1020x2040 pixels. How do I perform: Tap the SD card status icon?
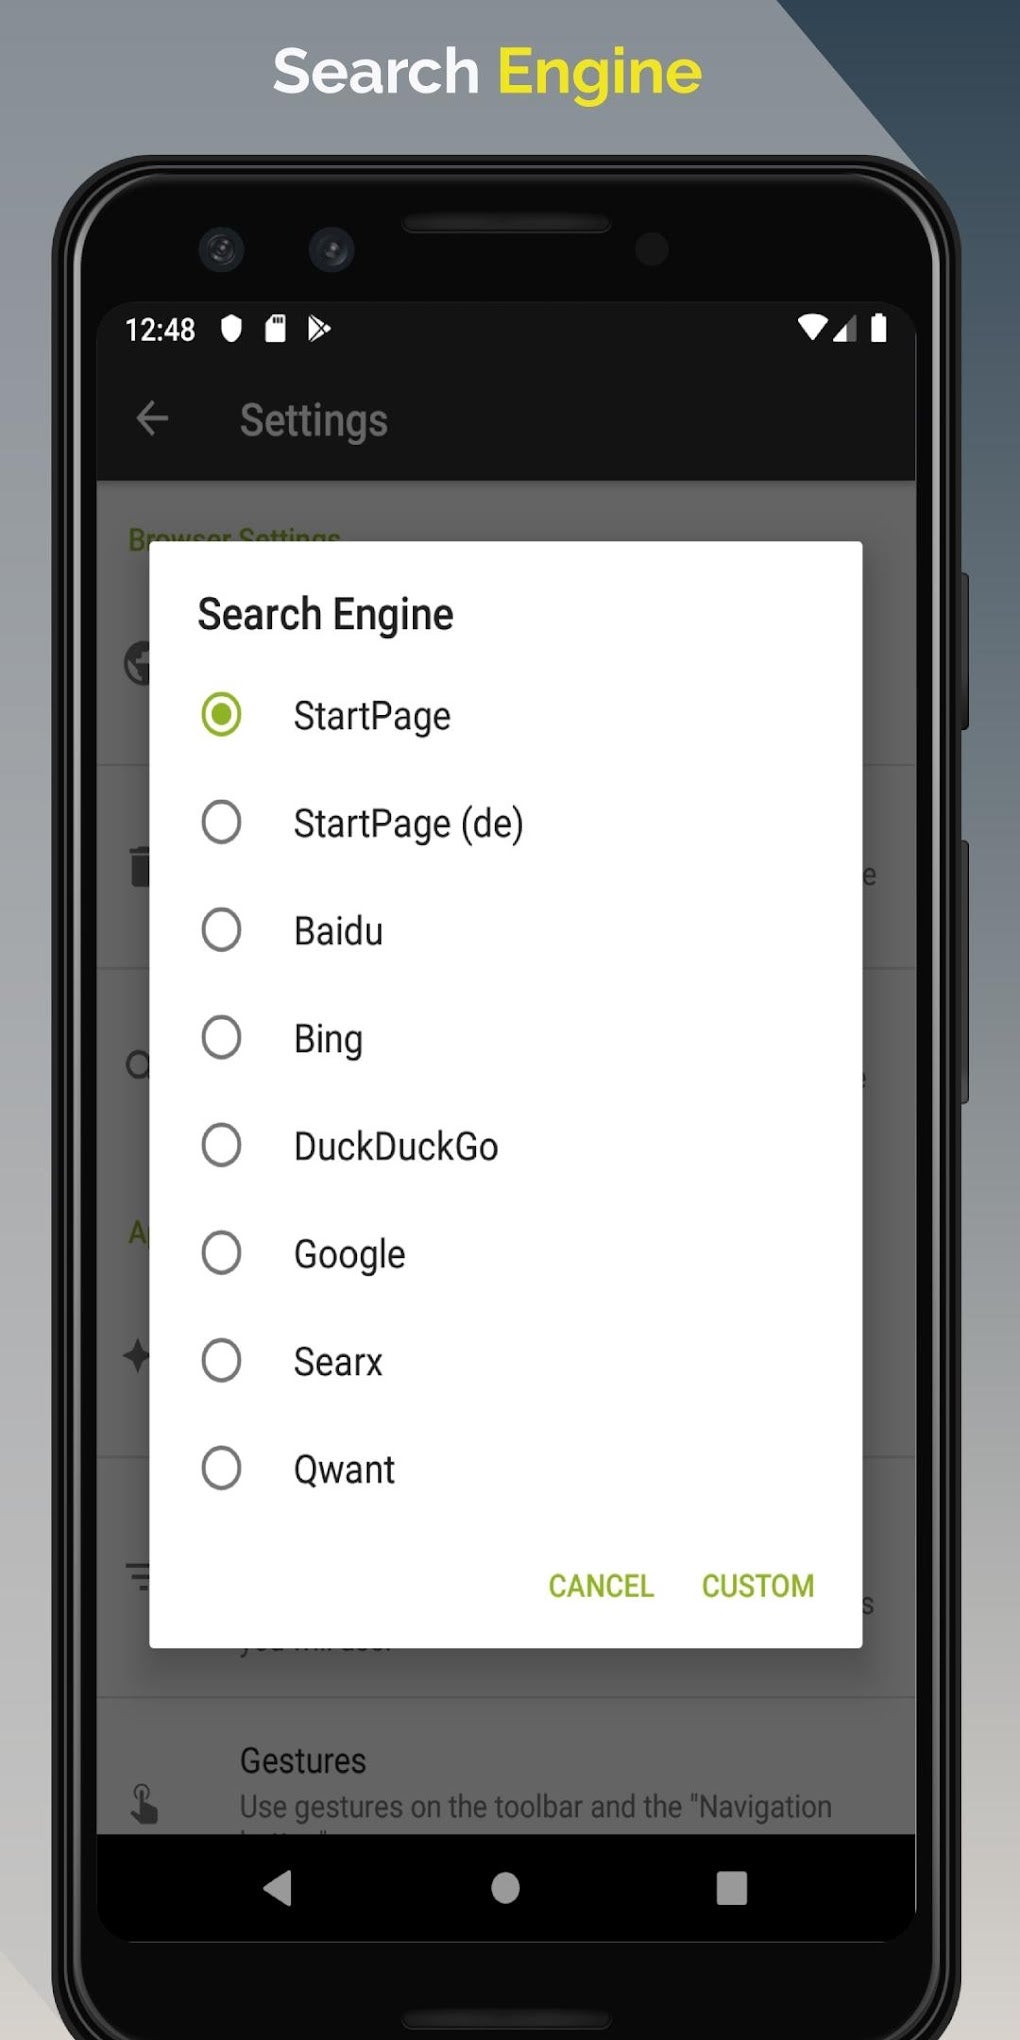coord(275,329)
